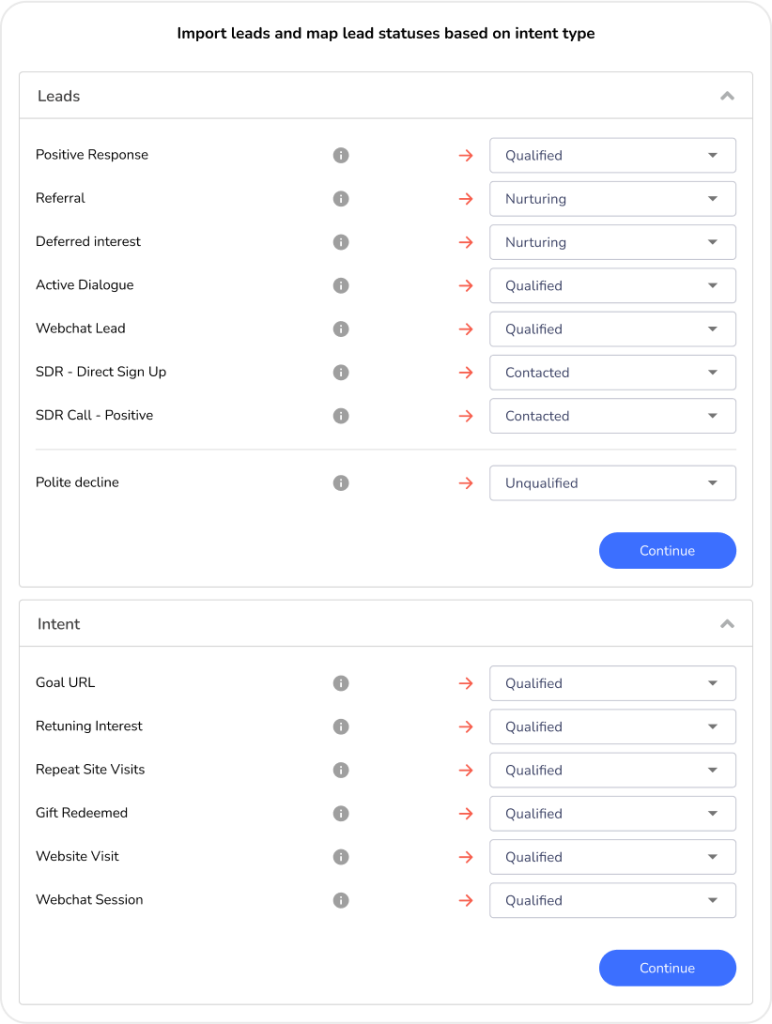Collapse the Intent section
Image resolution: width=772 pixels, height=1024 pixels.
(x=727, y=624)
